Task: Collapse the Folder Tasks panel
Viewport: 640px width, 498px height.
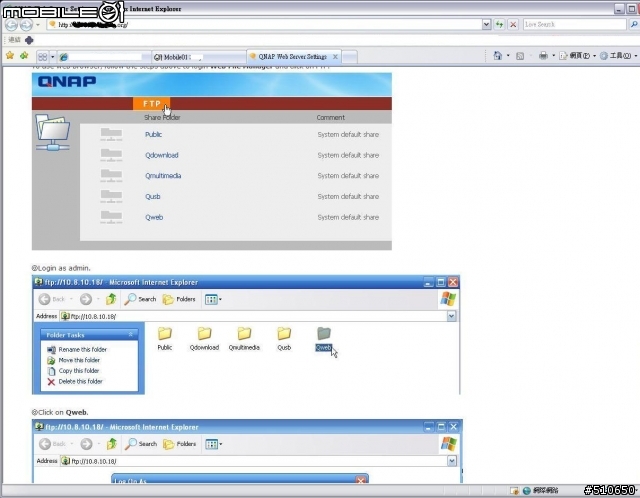Action: (131, 334)
